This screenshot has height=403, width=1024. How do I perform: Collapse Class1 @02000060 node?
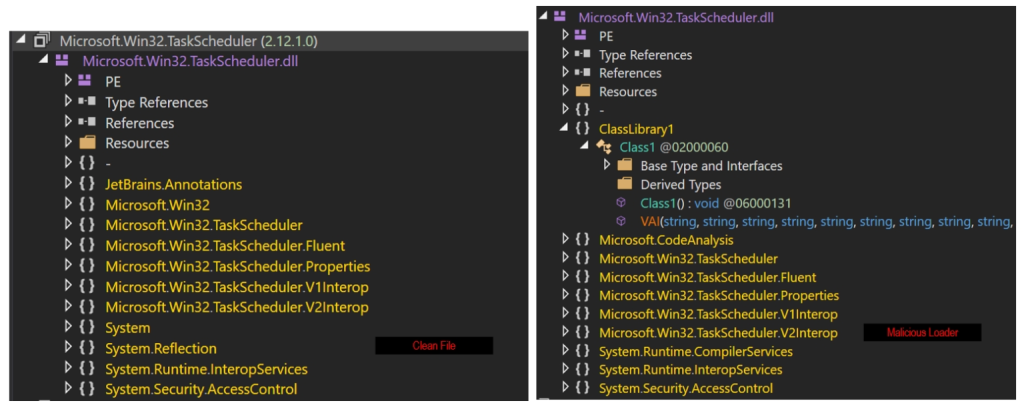tap(585, 147)
